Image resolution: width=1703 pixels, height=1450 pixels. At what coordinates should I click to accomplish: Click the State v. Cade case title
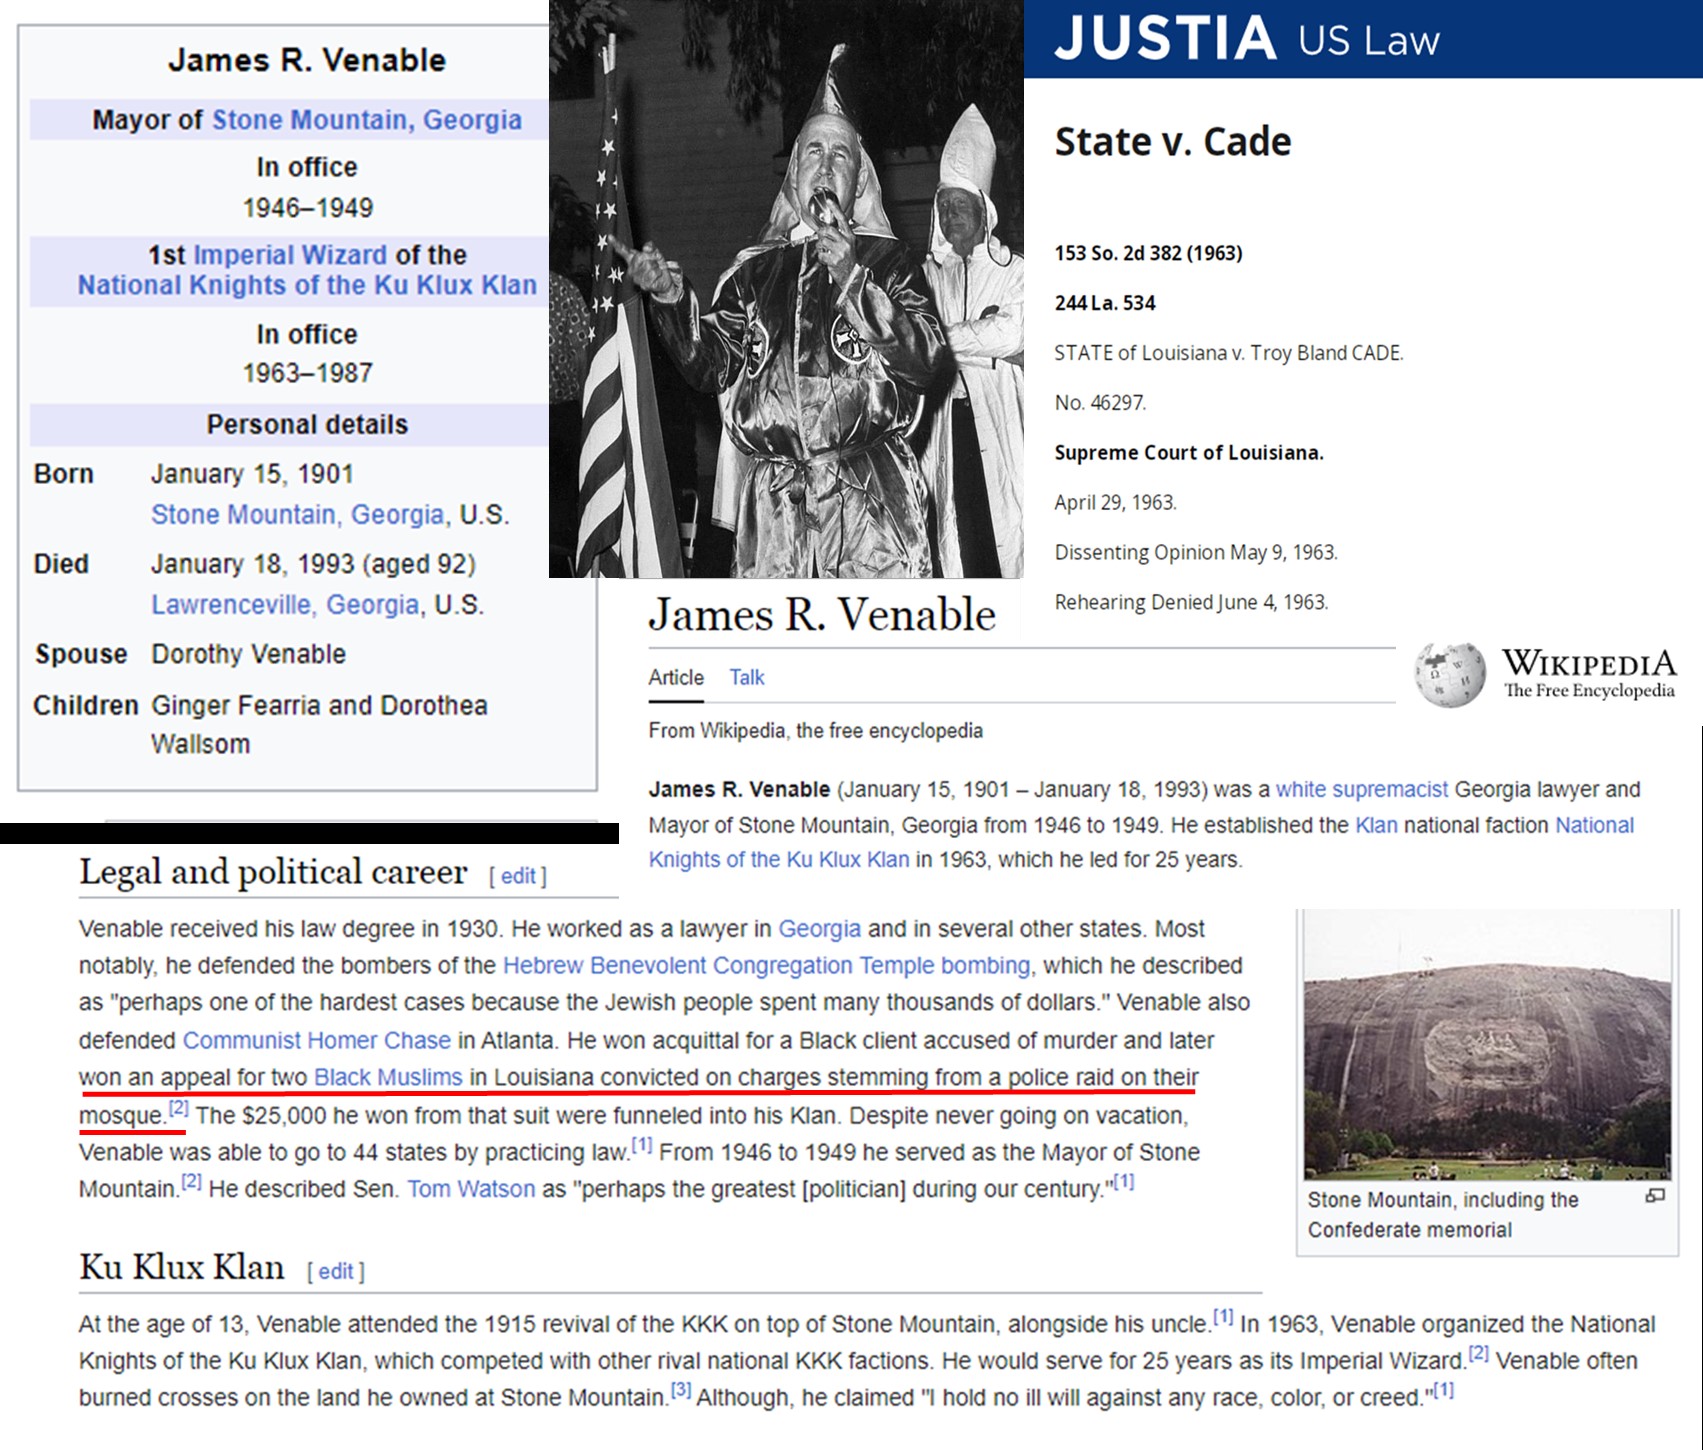[1173, 141]
